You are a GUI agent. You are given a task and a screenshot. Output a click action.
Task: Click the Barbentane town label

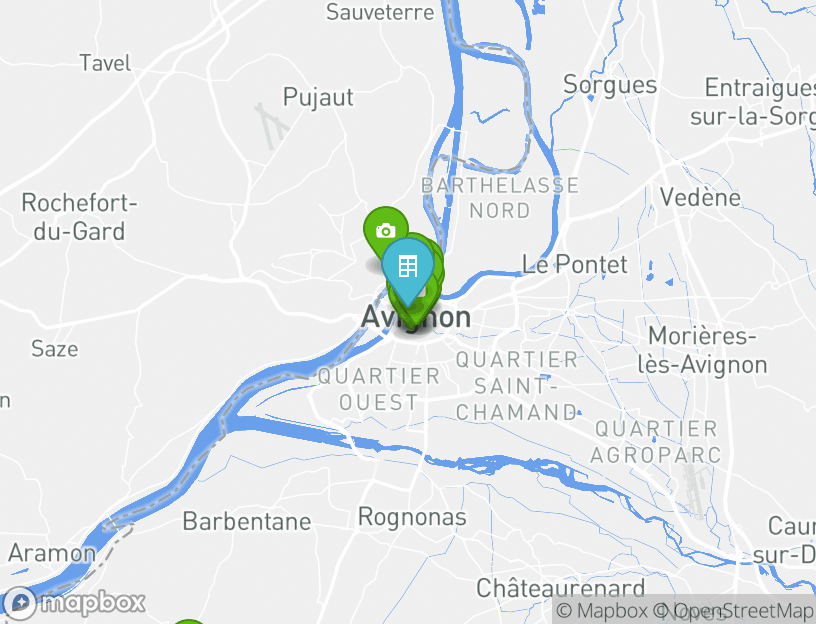tap(247, 521)
